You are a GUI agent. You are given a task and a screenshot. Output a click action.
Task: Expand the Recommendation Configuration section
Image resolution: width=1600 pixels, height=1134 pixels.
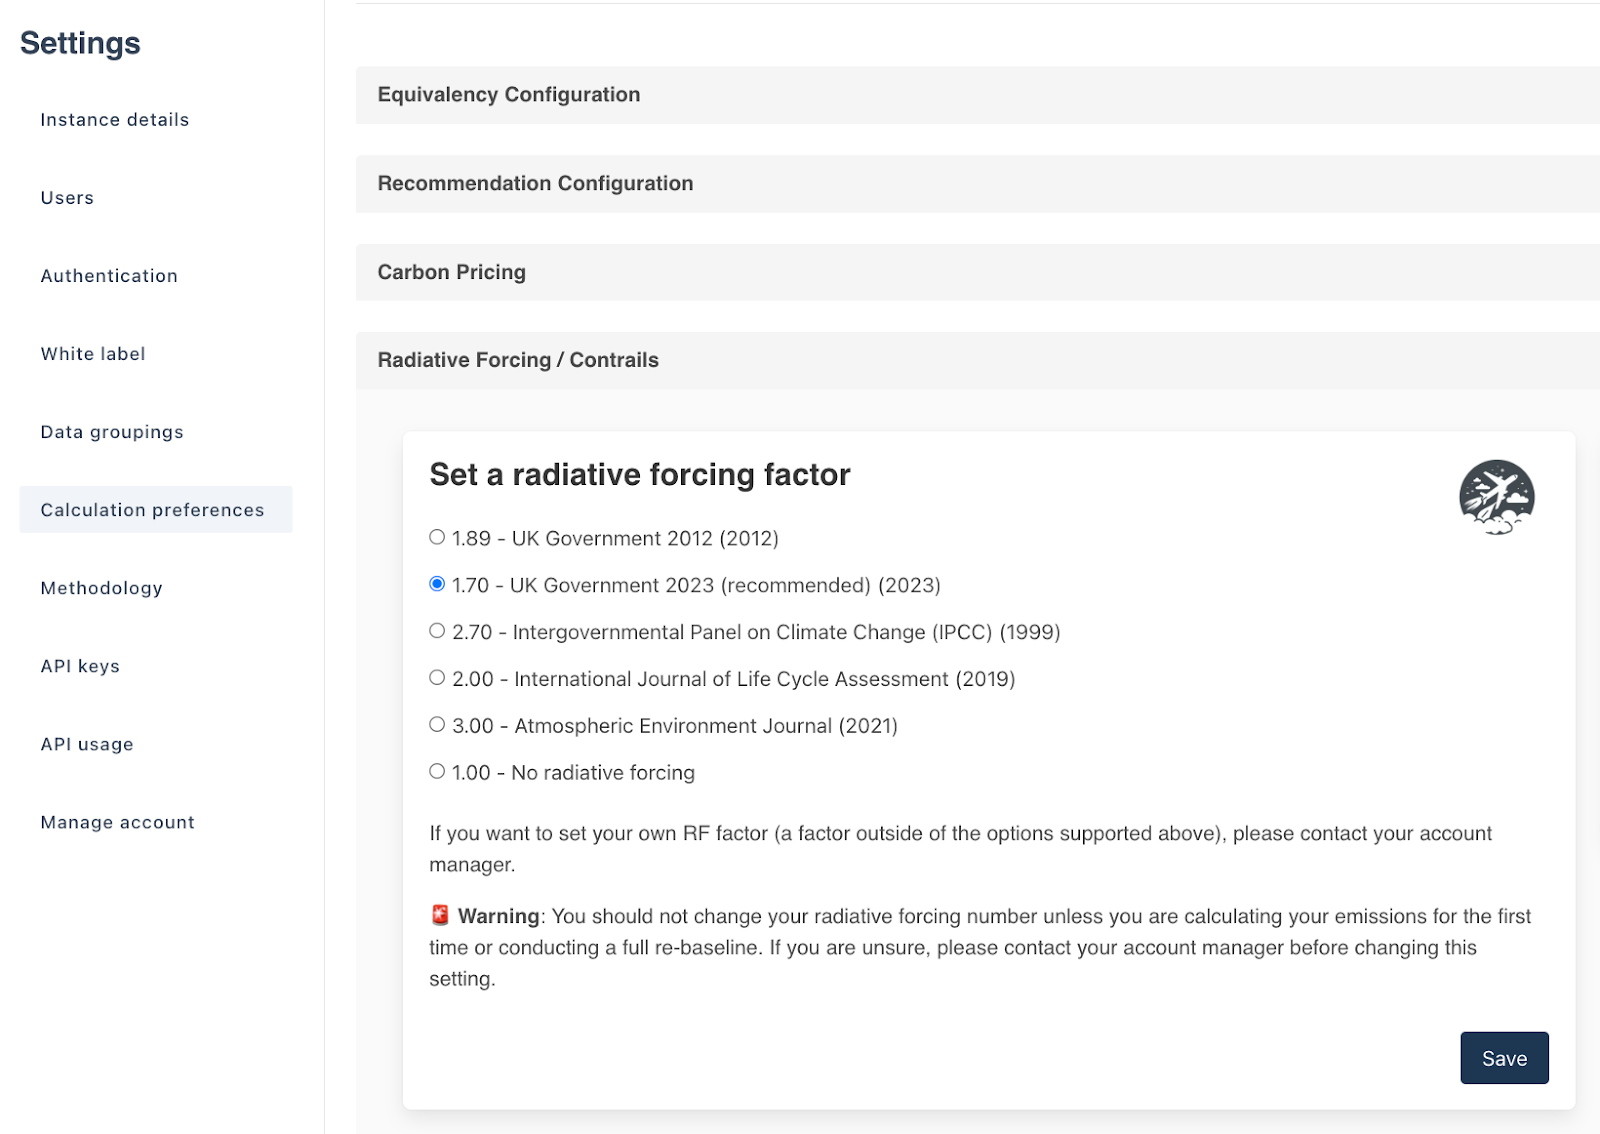535,184
